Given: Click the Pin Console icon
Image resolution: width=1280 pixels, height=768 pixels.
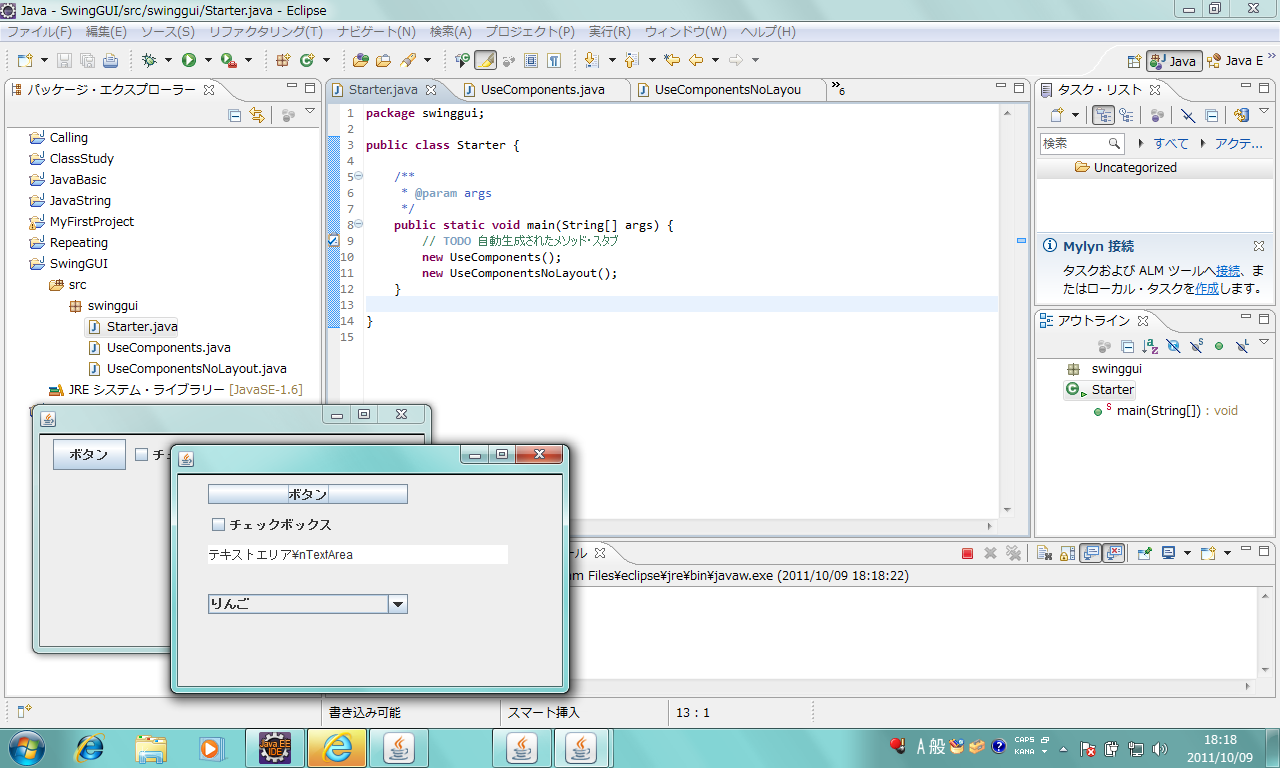Looking at the screenshot, I should (x=1144, y=553).
